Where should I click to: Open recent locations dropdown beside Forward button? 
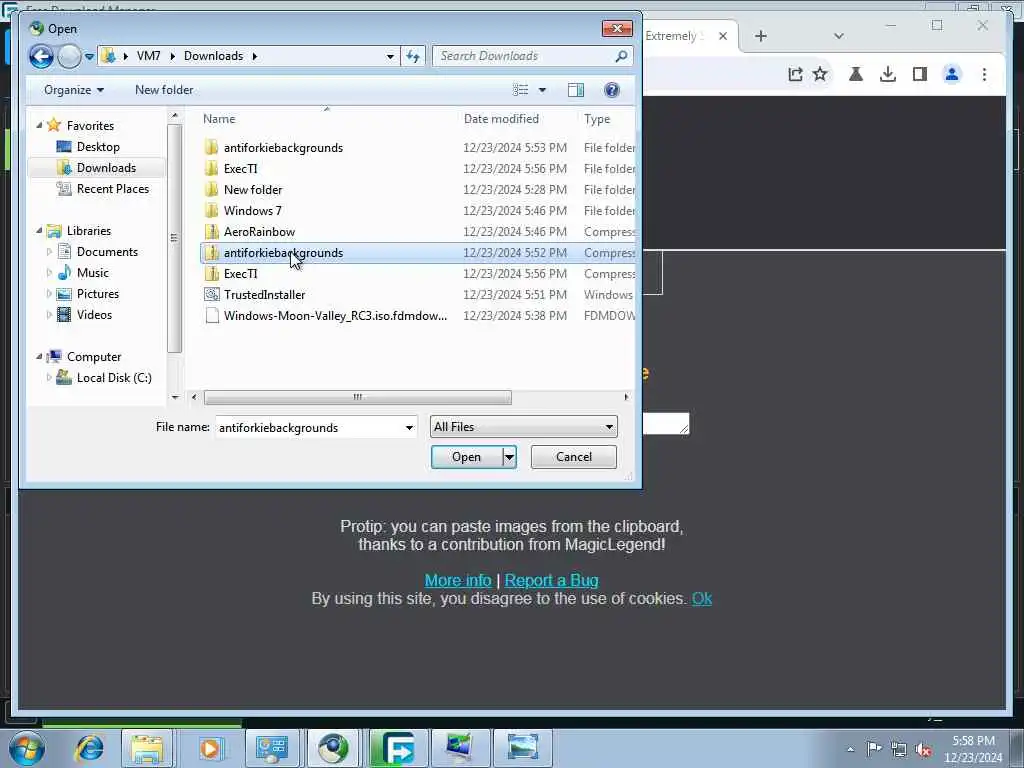pyautogui.click(x=89, y=57)
